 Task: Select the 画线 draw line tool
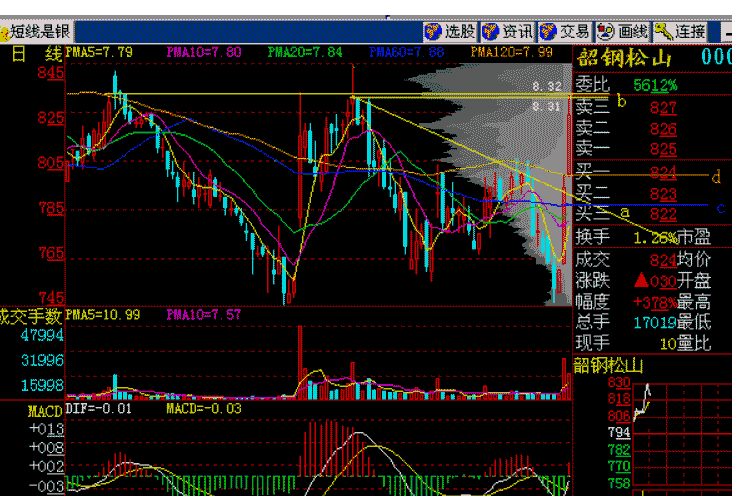[x=623, y=32]
